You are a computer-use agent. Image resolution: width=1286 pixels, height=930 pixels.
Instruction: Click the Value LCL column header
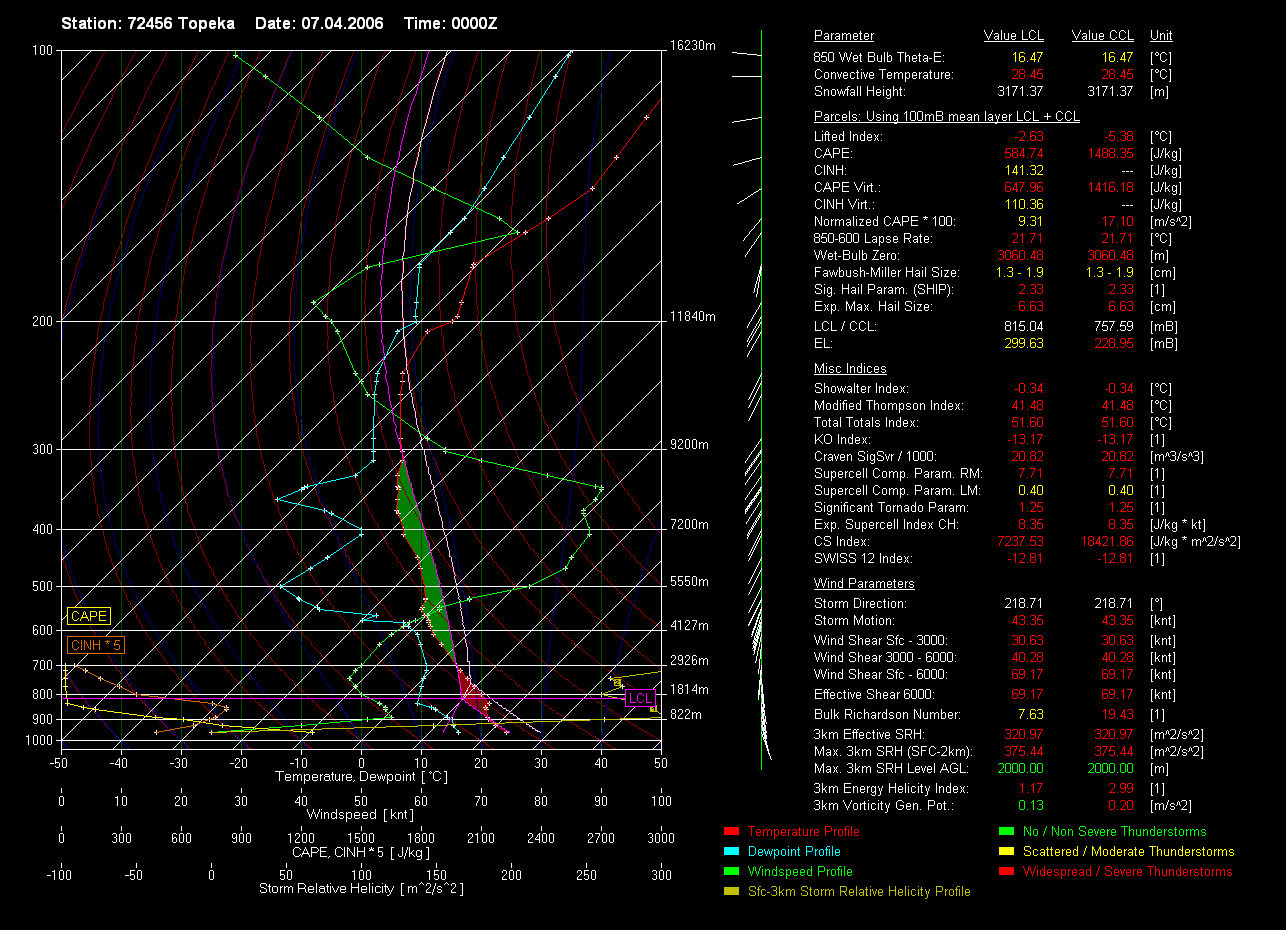click(1014, 36)
